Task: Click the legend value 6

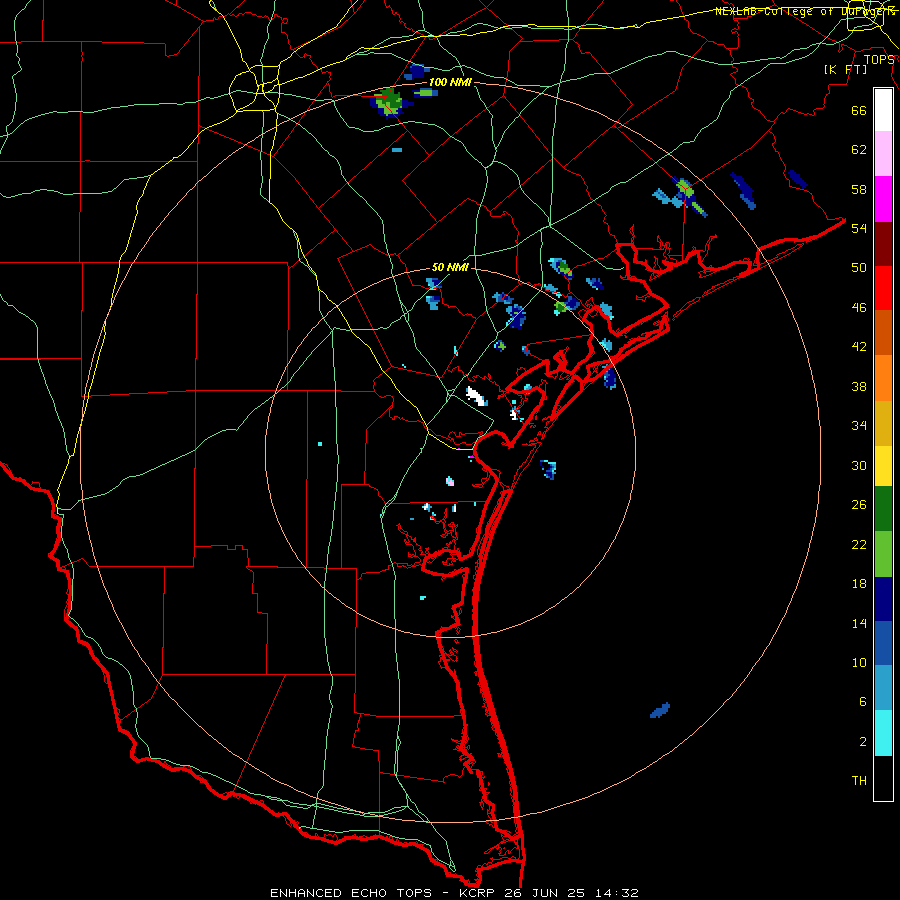Action: click(863, 702)
